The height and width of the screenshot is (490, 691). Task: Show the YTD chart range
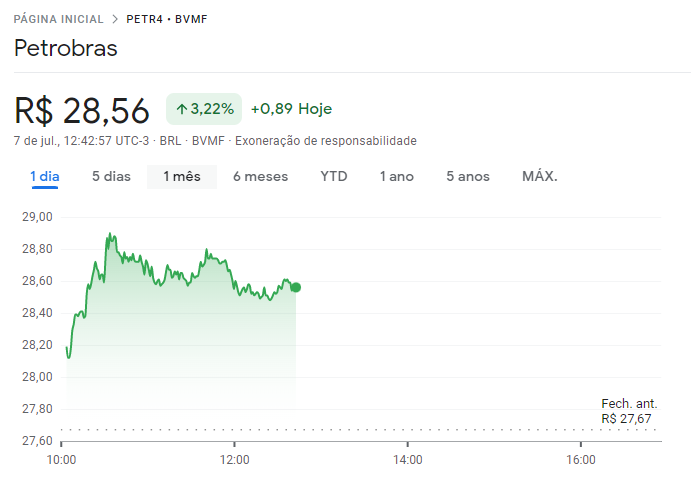coord(334,177)
